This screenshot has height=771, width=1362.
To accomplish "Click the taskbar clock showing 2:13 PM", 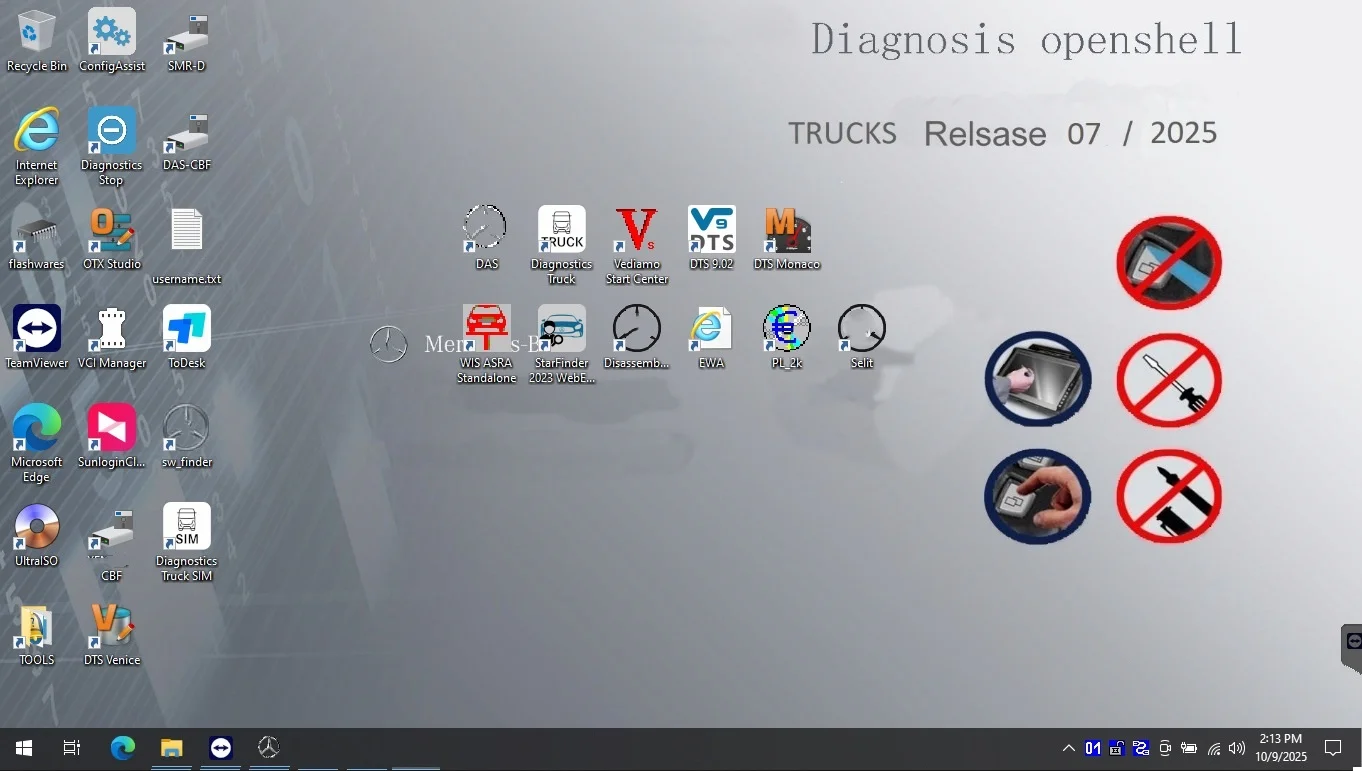I will coord(1282,748).
